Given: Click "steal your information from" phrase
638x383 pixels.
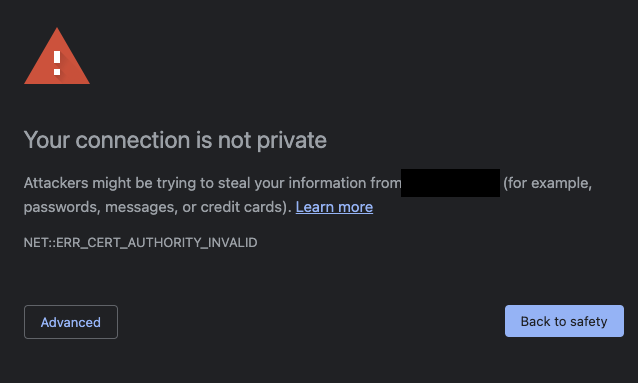Looking at the screenshot, I should [310, 183].
